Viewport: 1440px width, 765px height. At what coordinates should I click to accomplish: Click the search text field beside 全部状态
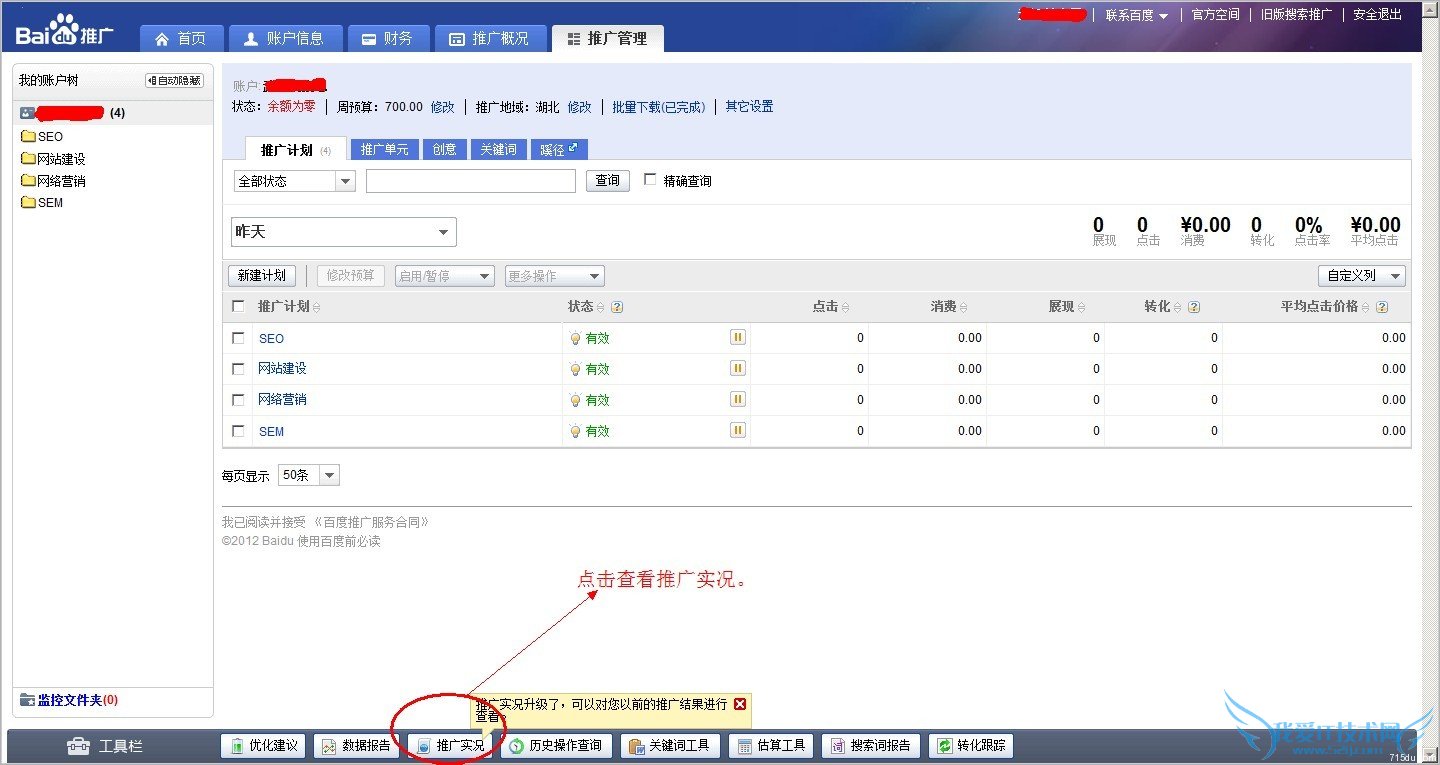[471, 181]
